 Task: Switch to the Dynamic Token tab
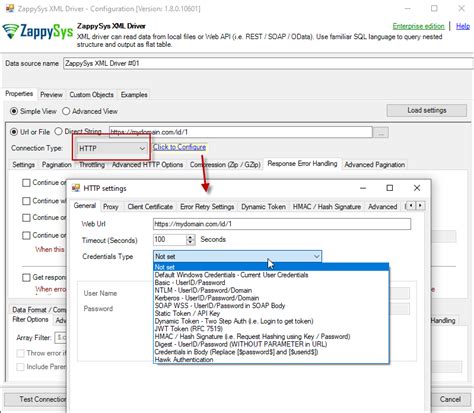263,207
